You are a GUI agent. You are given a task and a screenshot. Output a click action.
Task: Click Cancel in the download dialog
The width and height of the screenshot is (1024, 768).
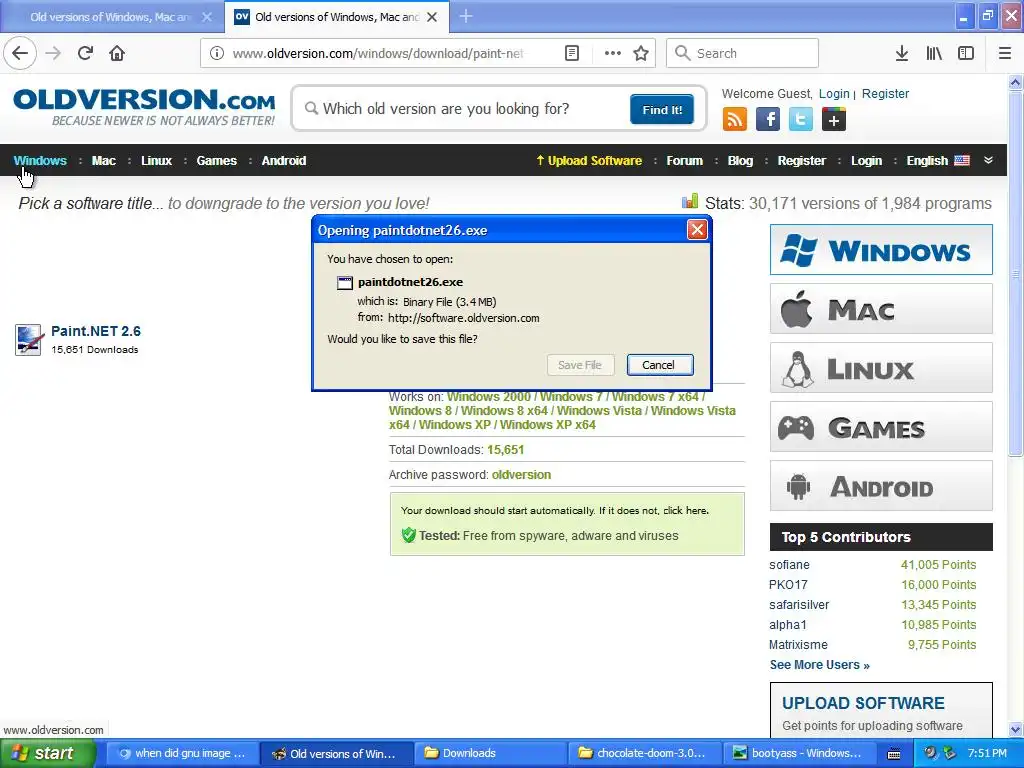(x=660, y=364)
